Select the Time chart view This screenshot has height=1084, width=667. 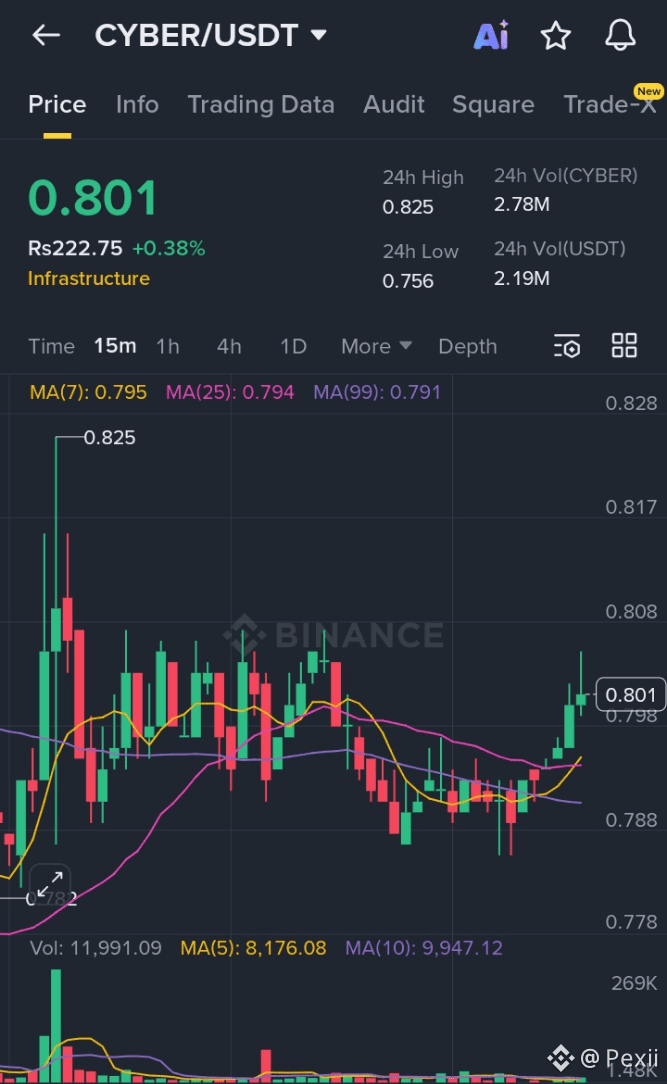(51, 346)
